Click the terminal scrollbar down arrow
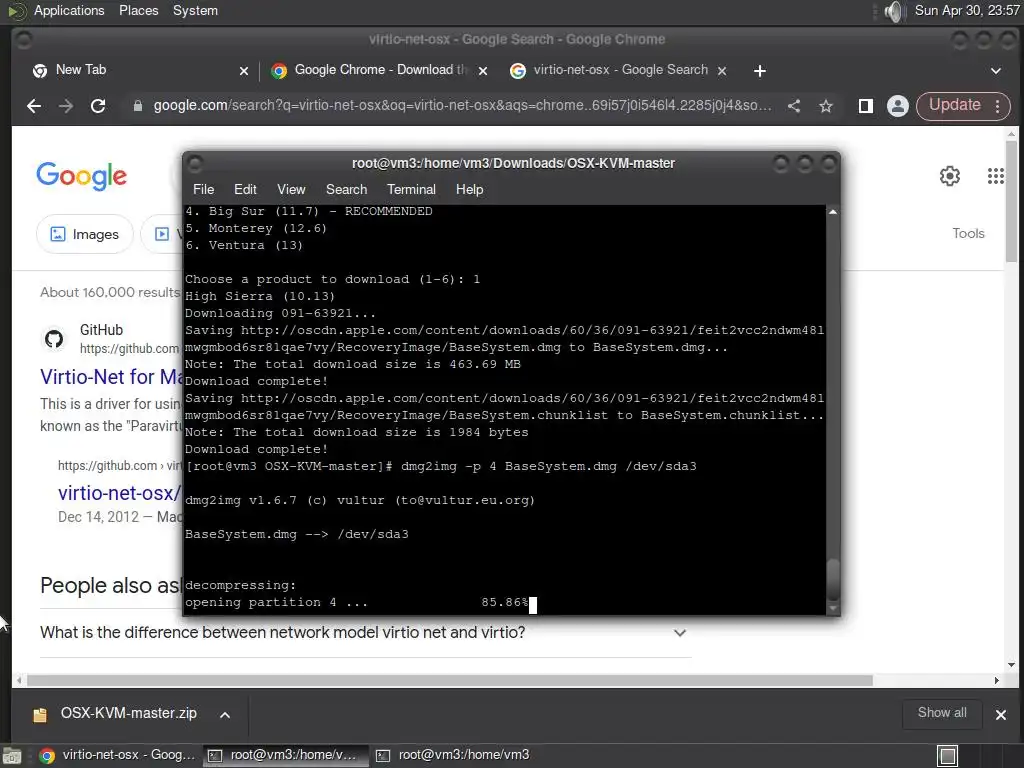 (x=833, y=608)
